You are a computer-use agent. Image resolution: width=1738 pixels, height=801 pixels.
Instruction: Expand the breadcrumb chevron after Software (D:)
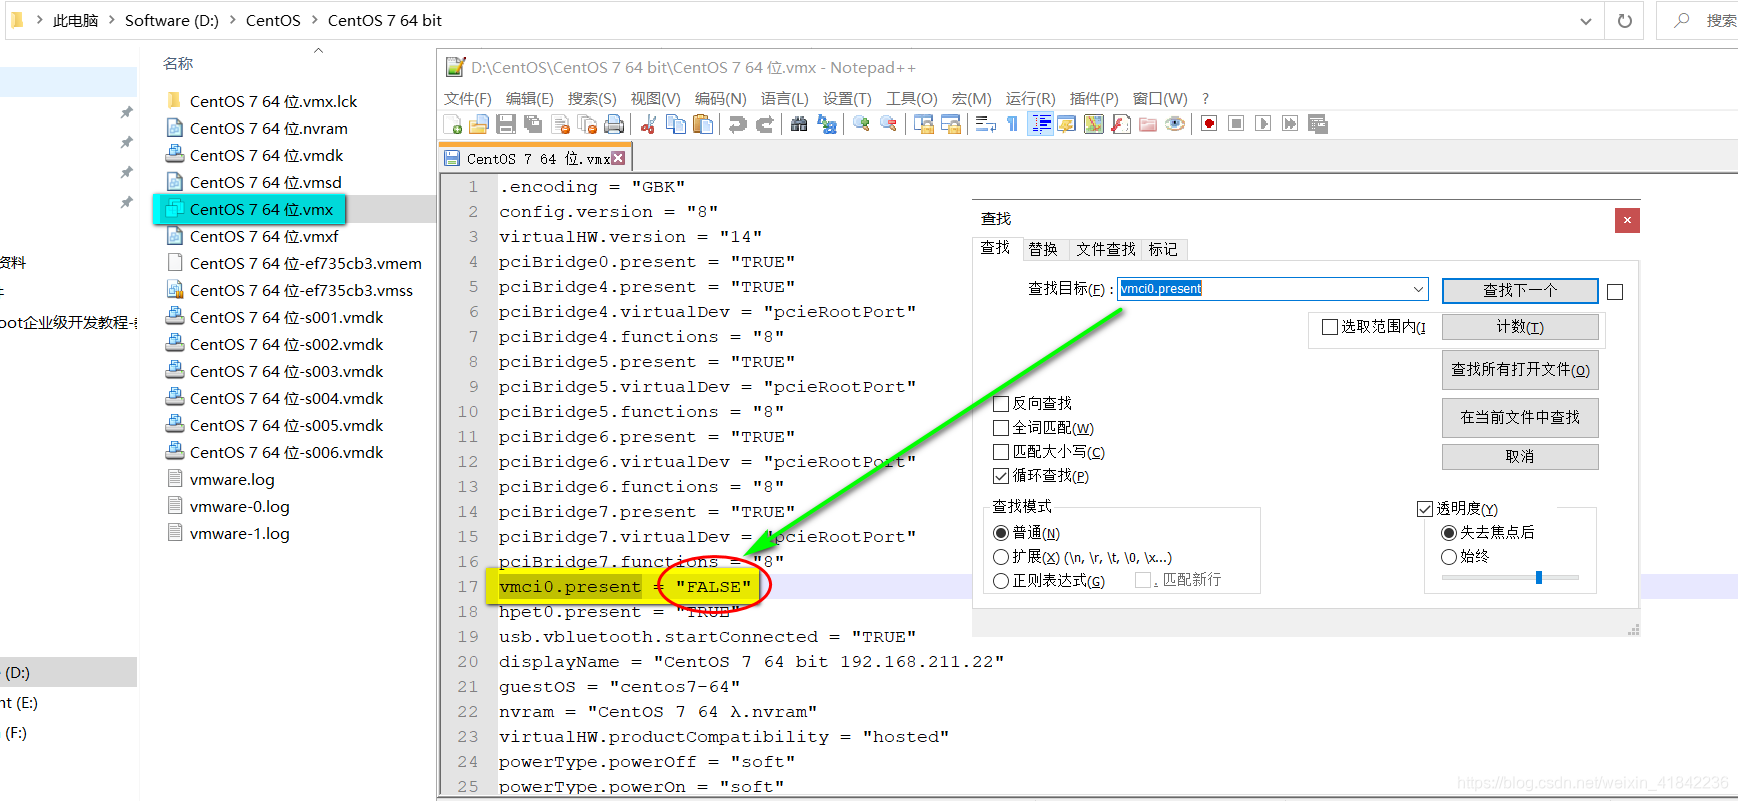click(233, 20)
